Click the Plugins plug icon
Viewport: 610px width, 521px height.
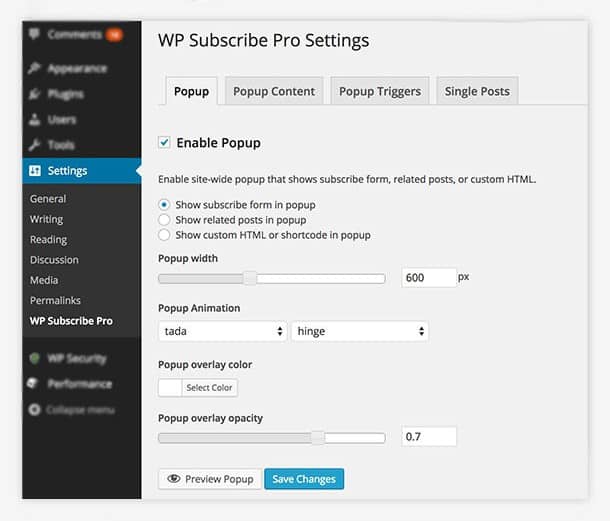pyautogui.click(x=35, y=94)
